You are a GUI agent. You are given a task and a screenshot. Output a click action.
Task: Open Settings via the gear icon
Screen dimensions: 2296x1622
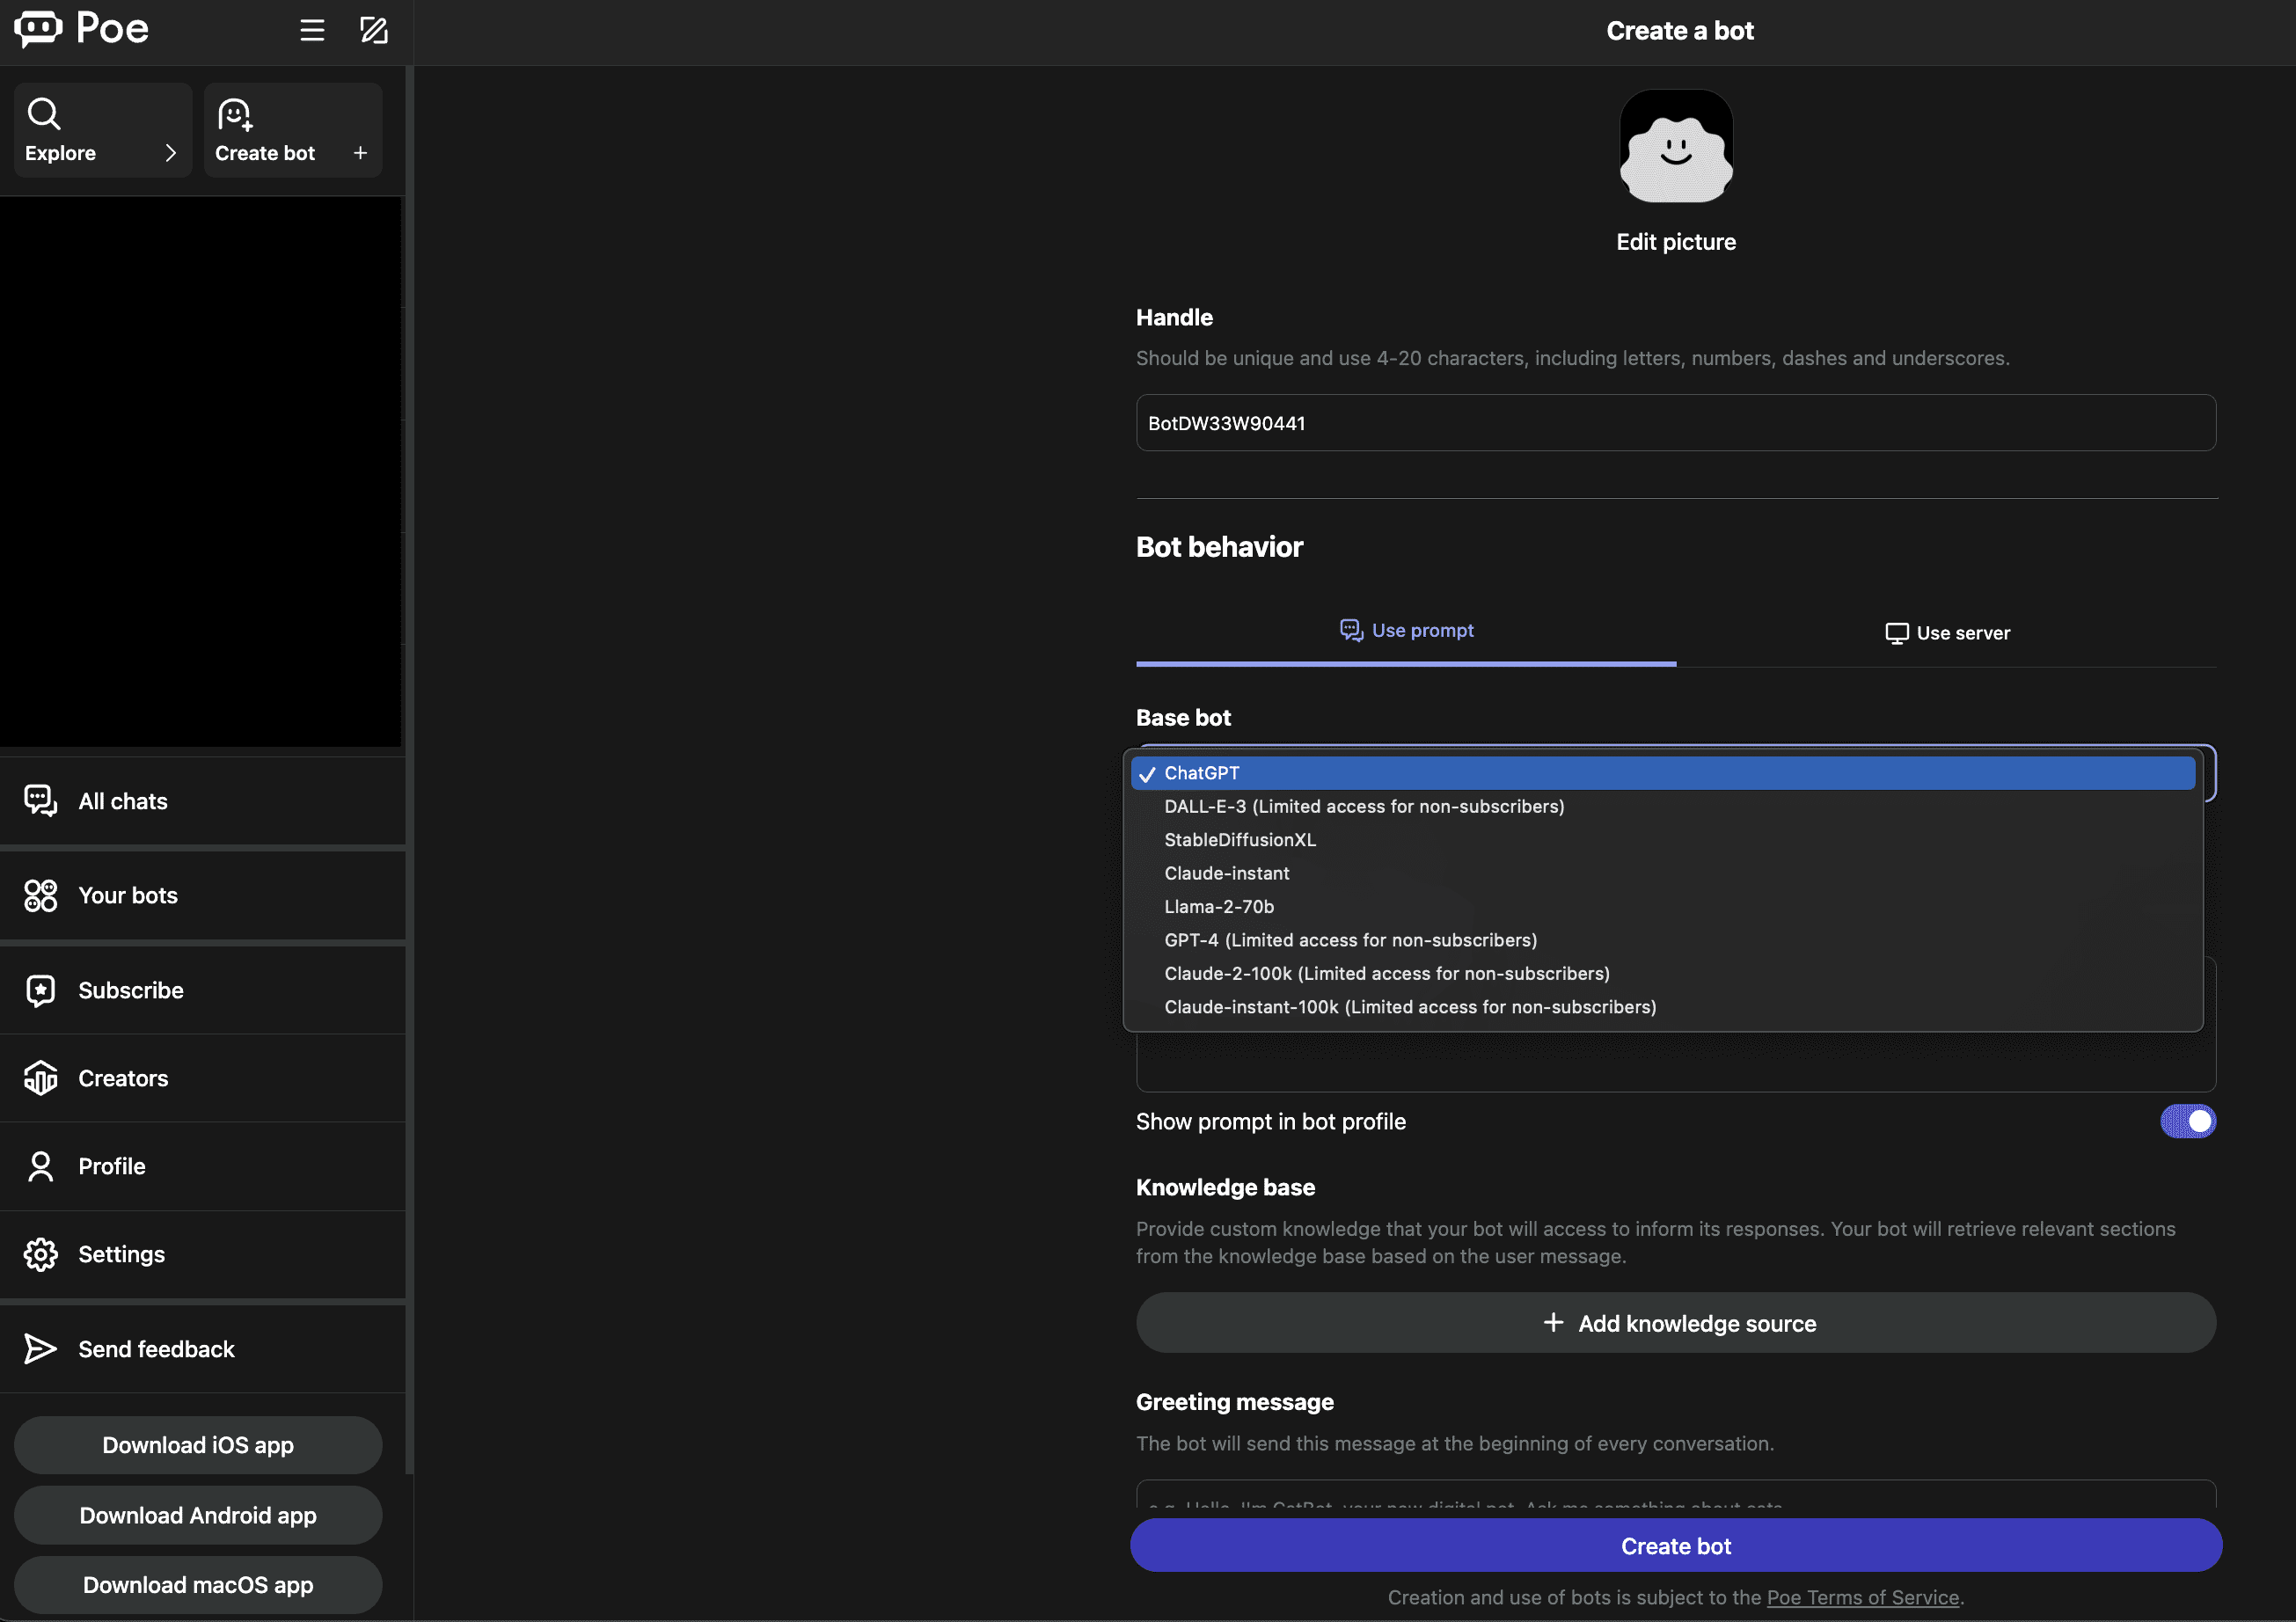[41, 1254]
